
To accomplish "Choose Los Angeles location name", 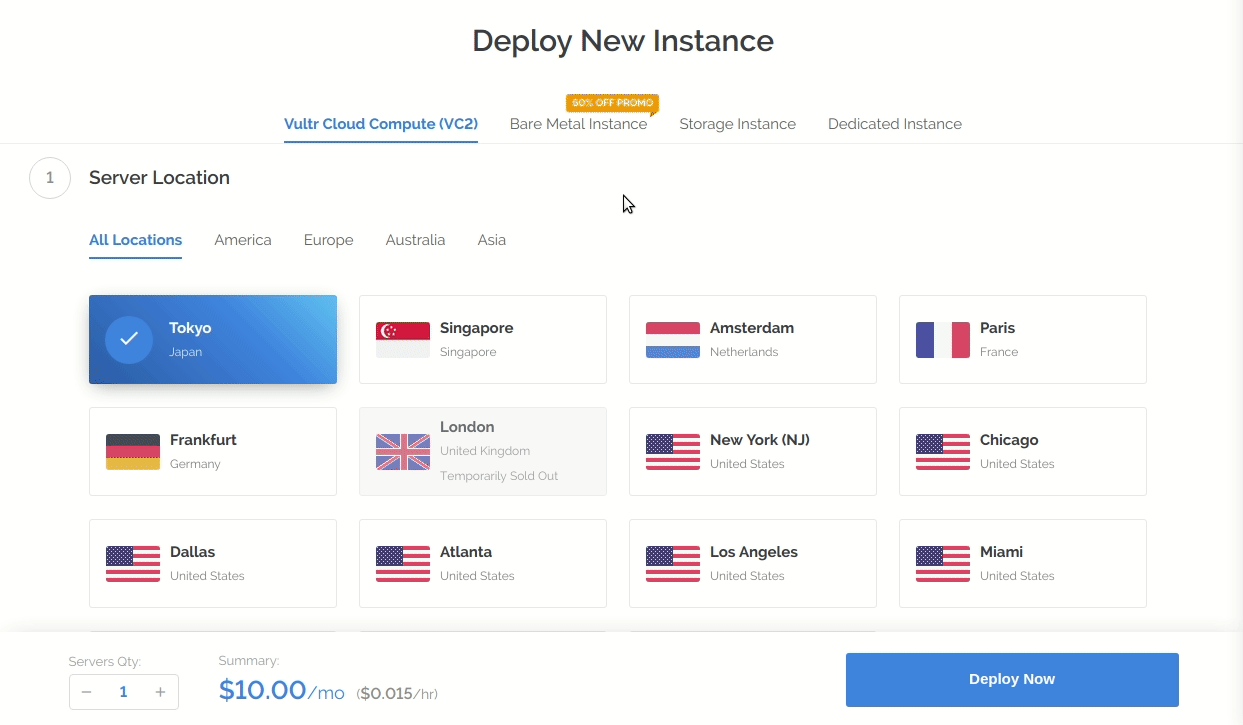I will (x=754, y=552).
